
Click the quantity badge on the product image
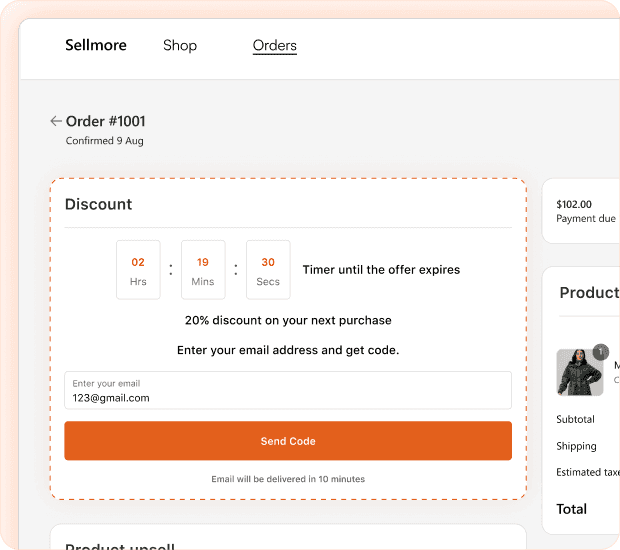pos(600,352)
